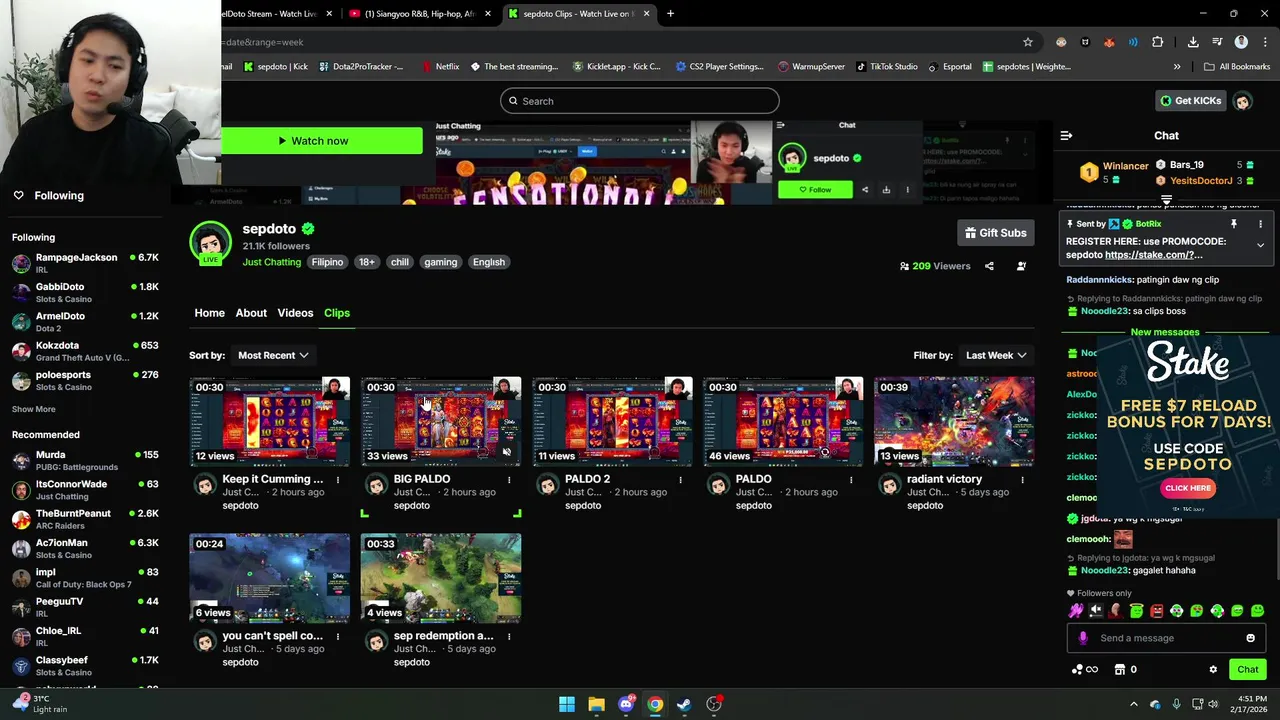Focus the Send a message field

1165,638
